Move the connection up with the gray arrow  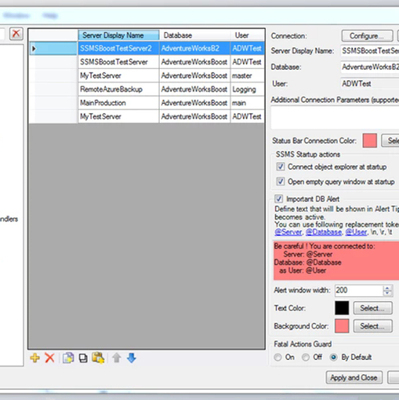point(116,358)
